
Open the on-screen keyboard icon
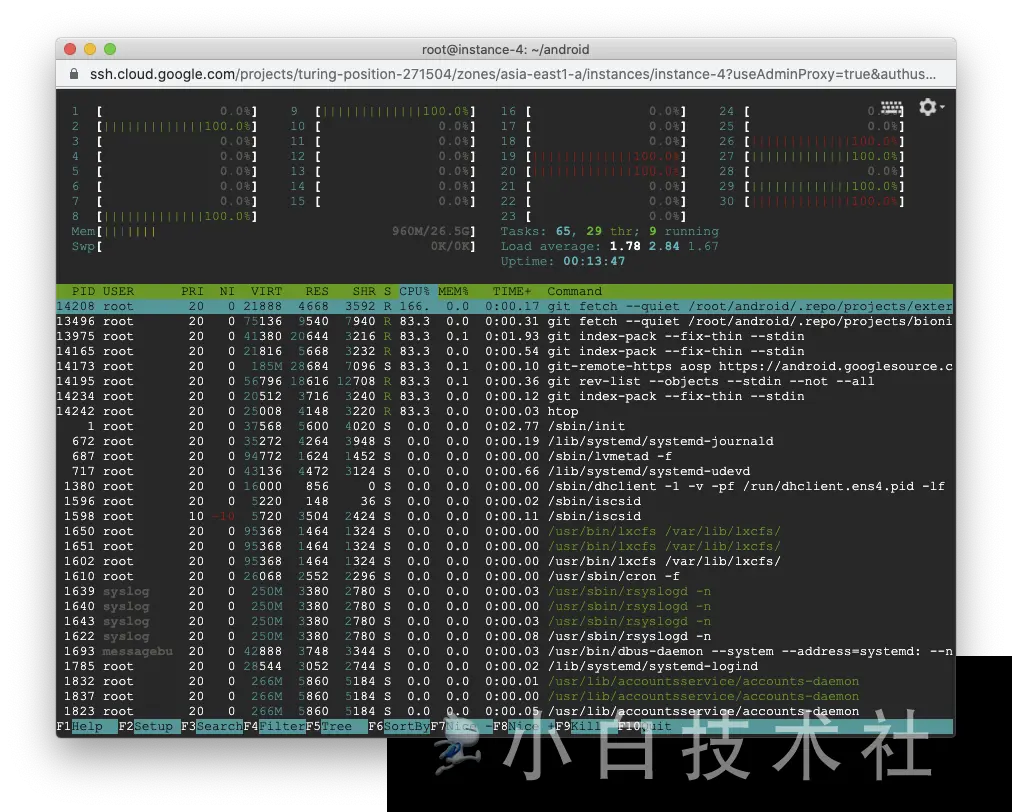pos(889,107)
